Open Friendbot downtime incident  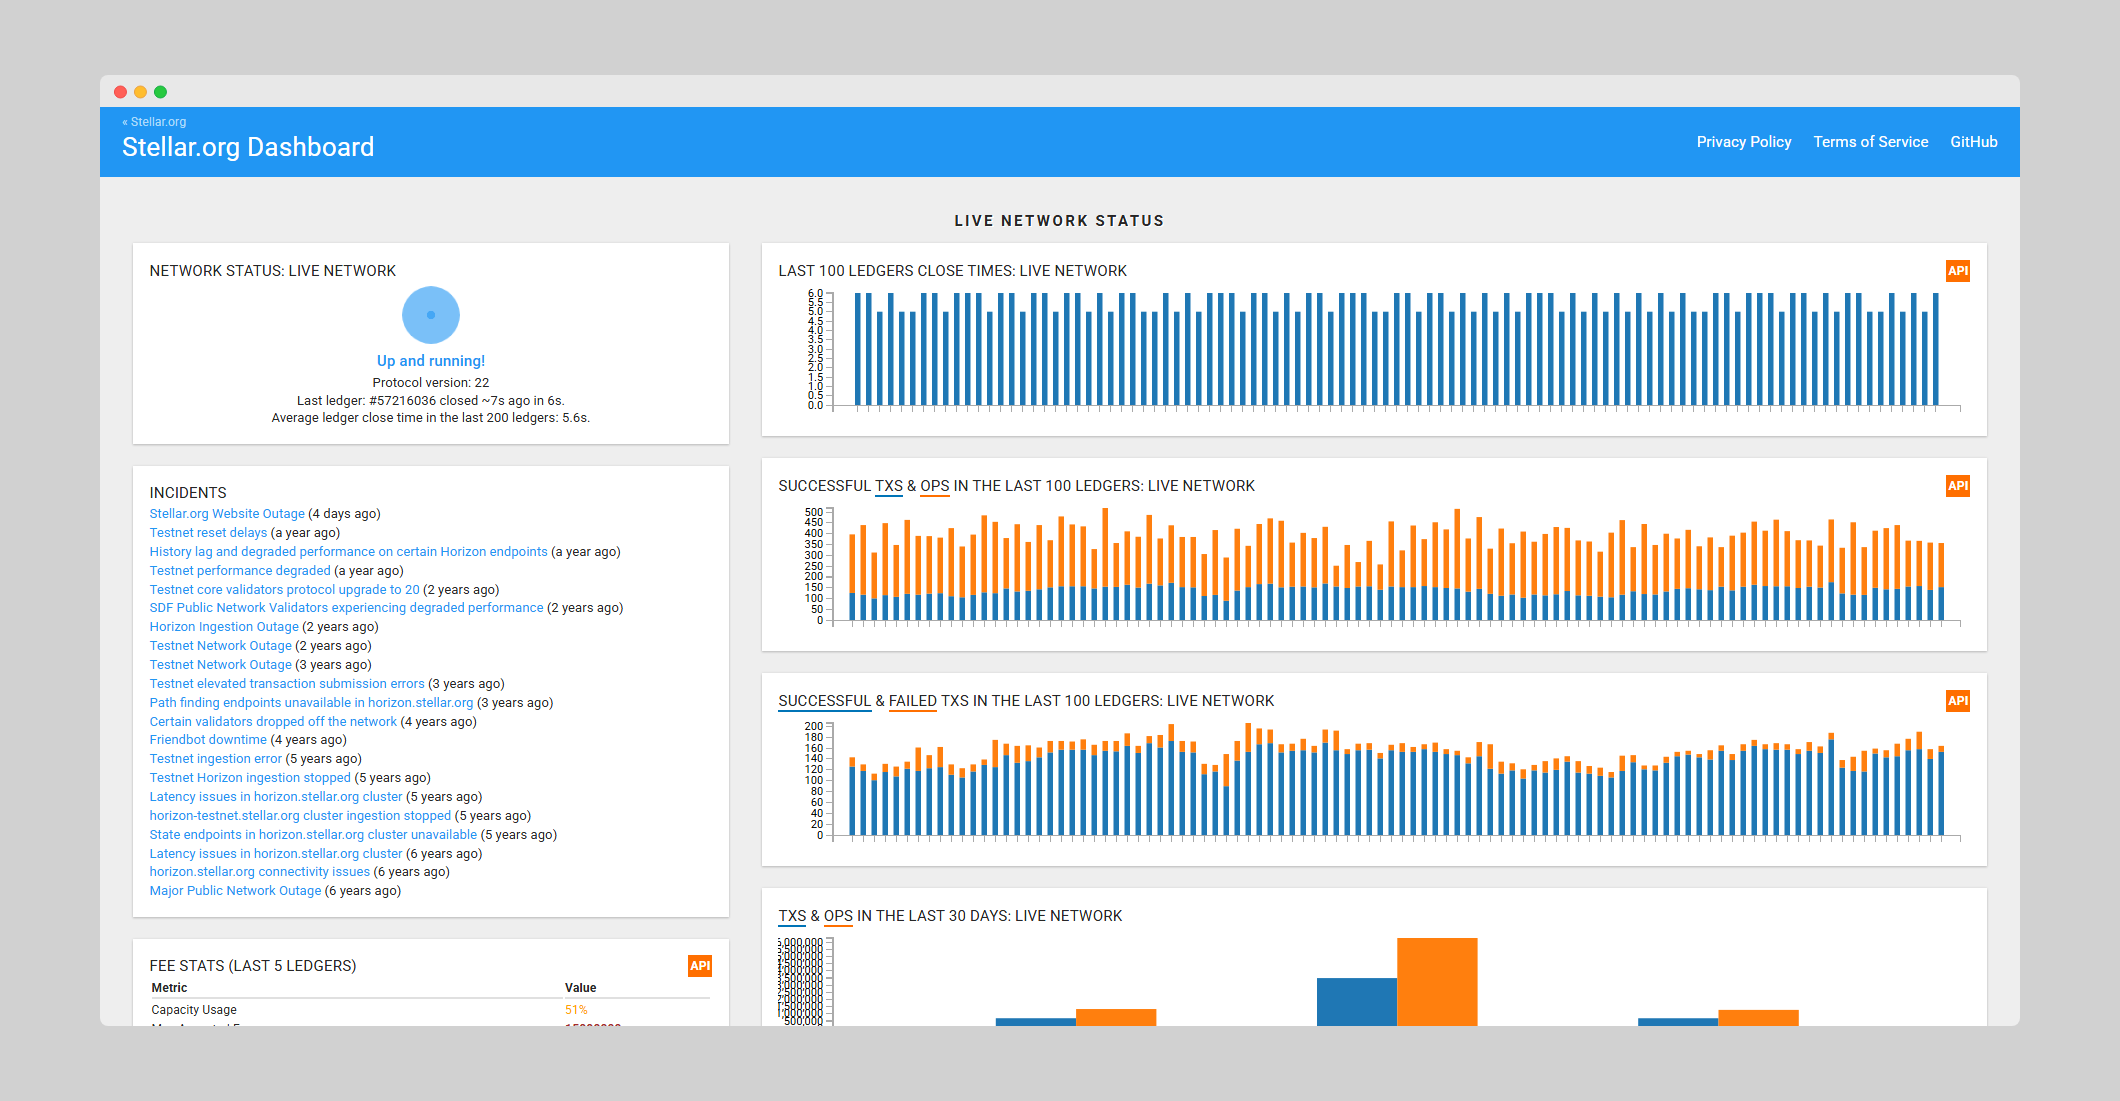point(208,740)
